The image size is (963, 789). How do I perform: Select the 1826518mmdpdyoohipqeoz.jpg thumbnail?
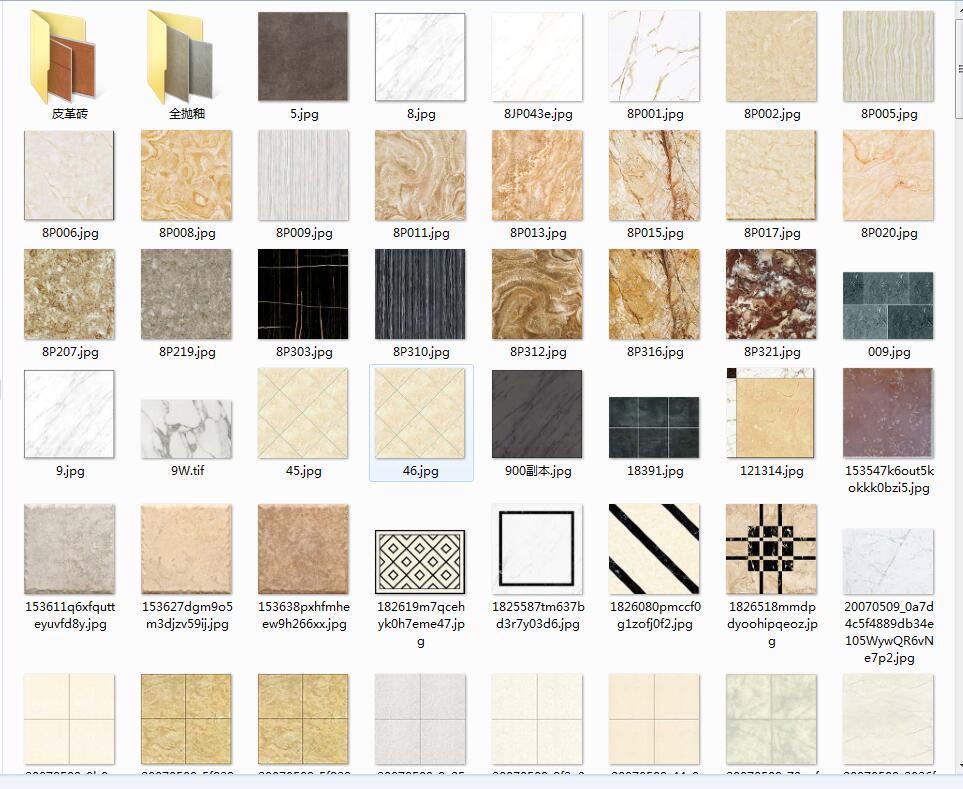771,549
